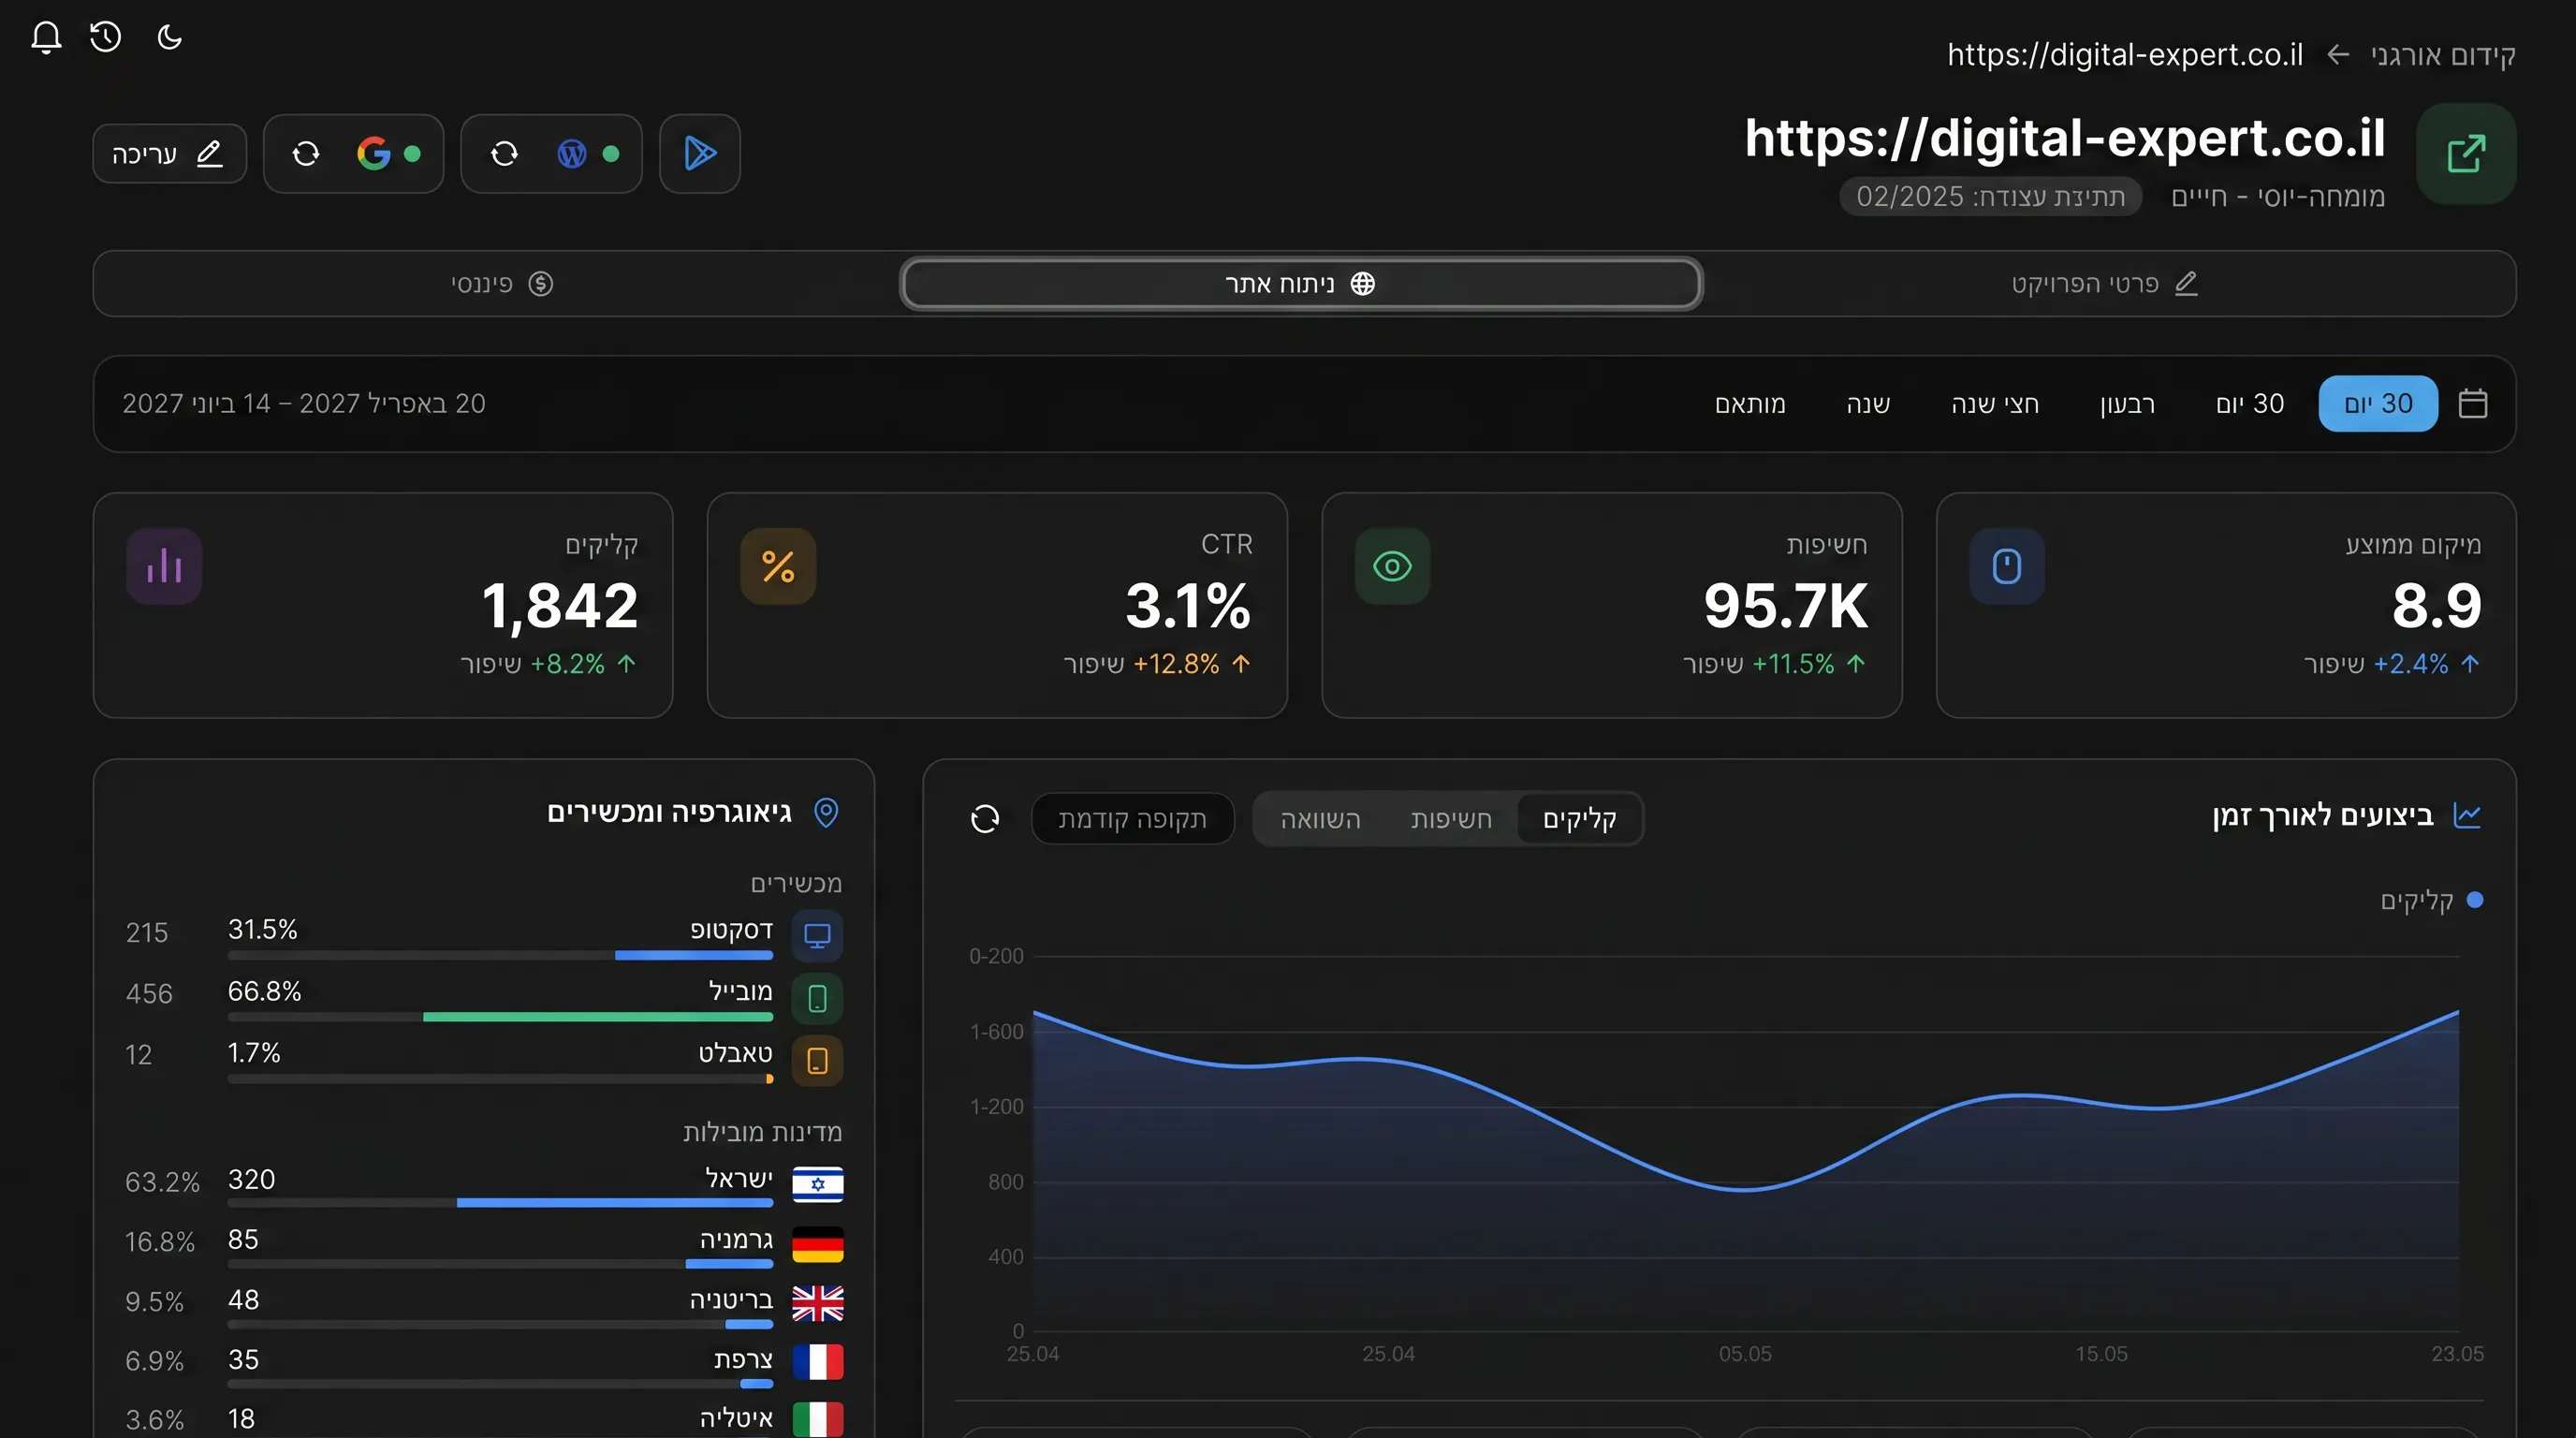Click the Israel flag icon
Screen dimensions: 2576x1438
pos(818,1184)
